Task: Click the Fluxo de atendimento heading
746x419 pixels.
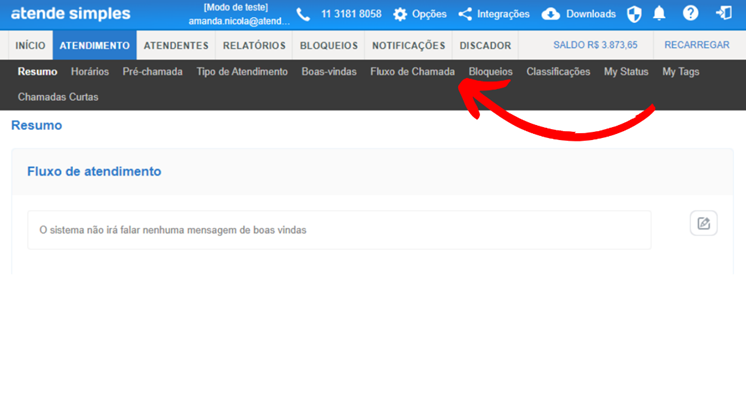Action: coord(94,171)
